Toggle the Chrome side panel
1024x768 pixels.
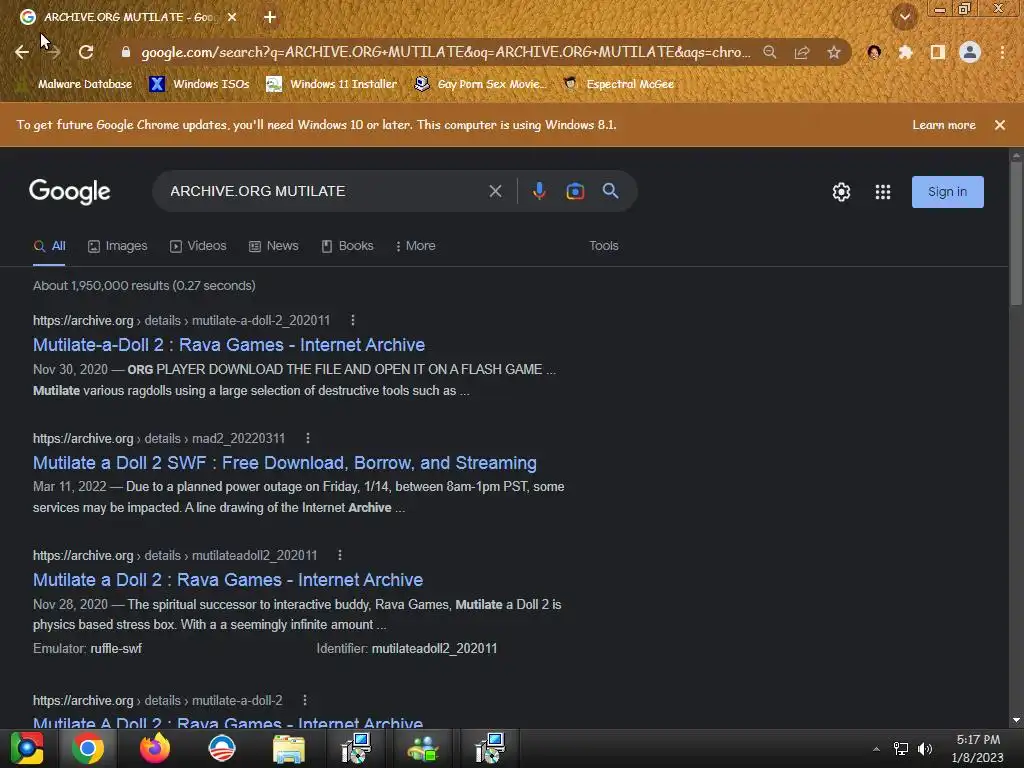point(937,52)
